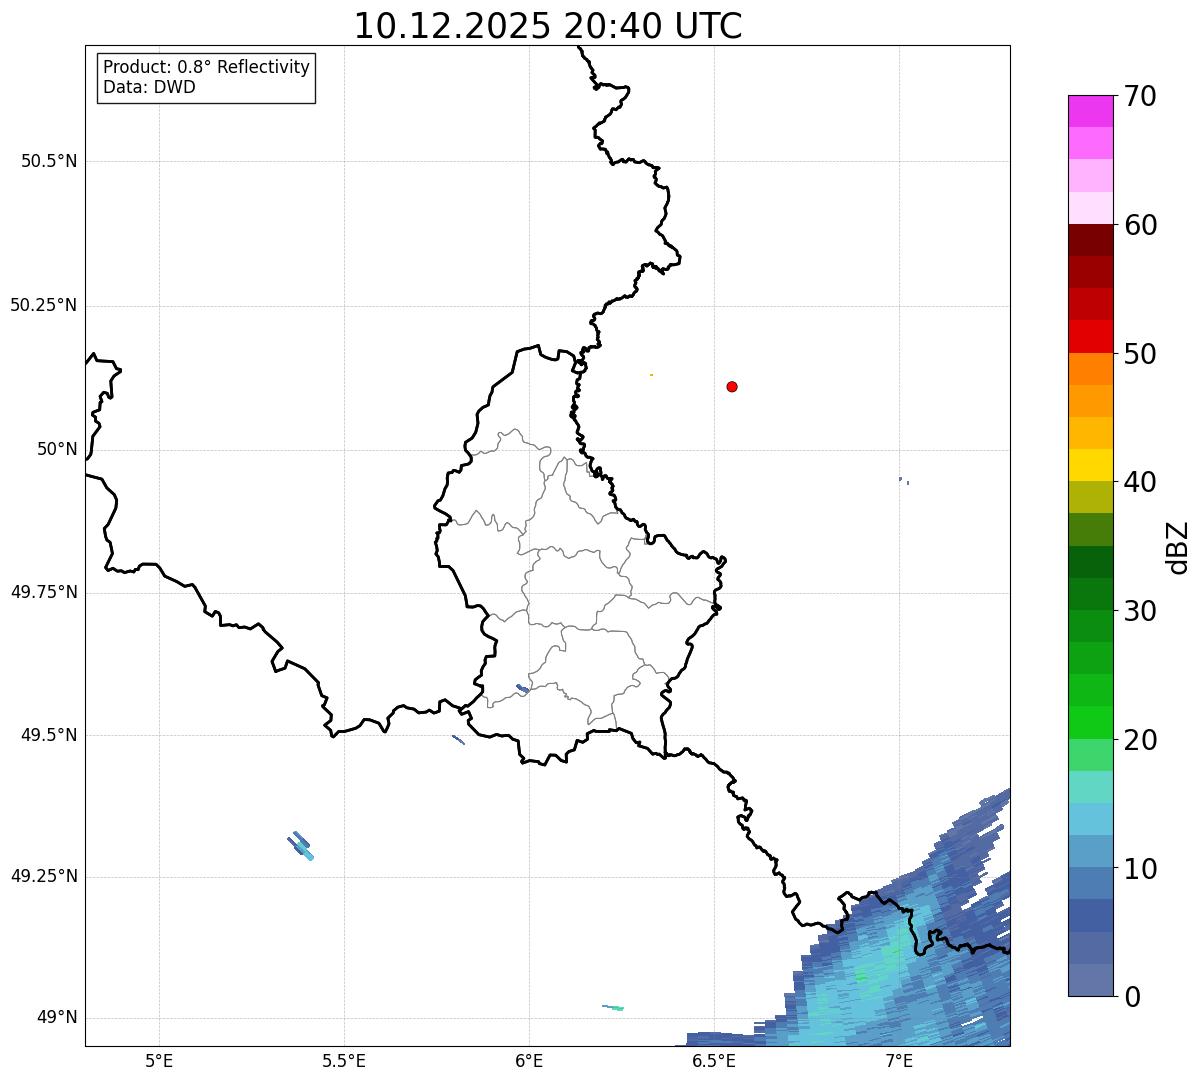Click the red station marker dot
The height and width of the screenshot is (1081, 1202).
pos(732,386)
